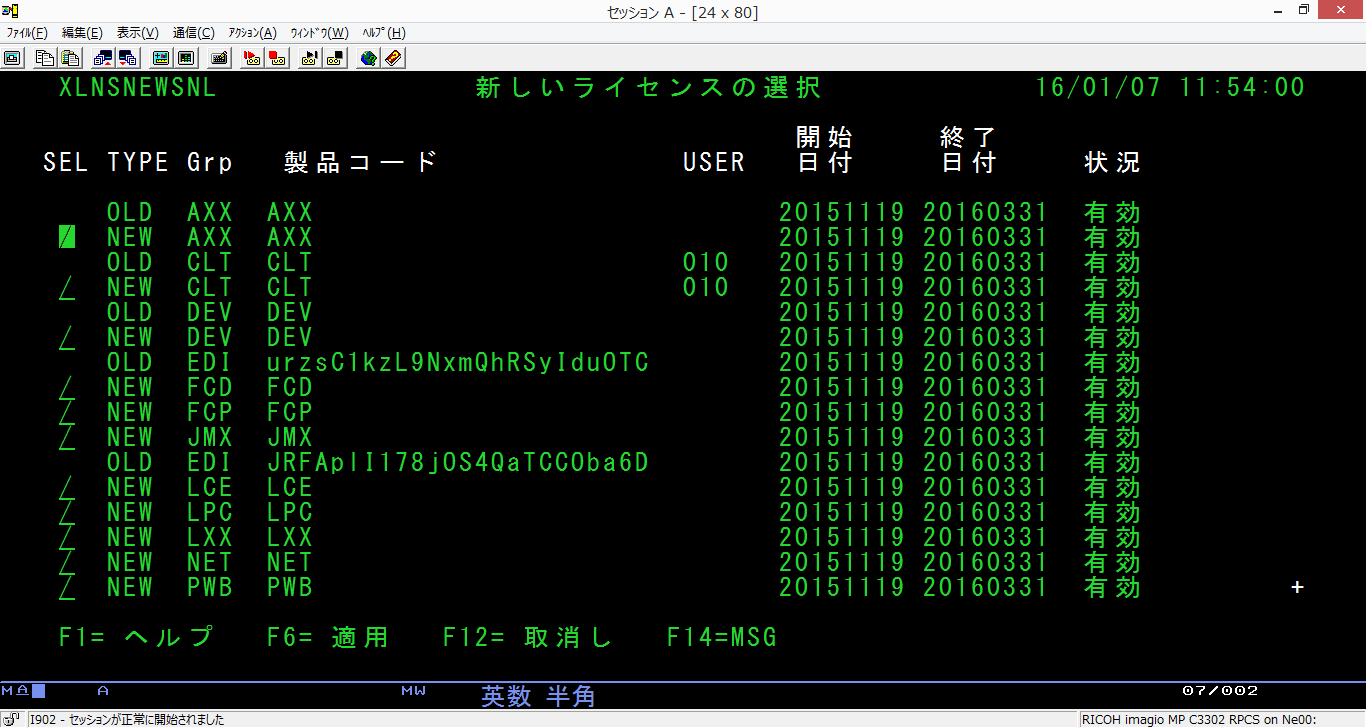The height and width of the screenshot is (728, 1366).
Task: Open the keyboard remap toolbar icon
Action: coord(219,58)
